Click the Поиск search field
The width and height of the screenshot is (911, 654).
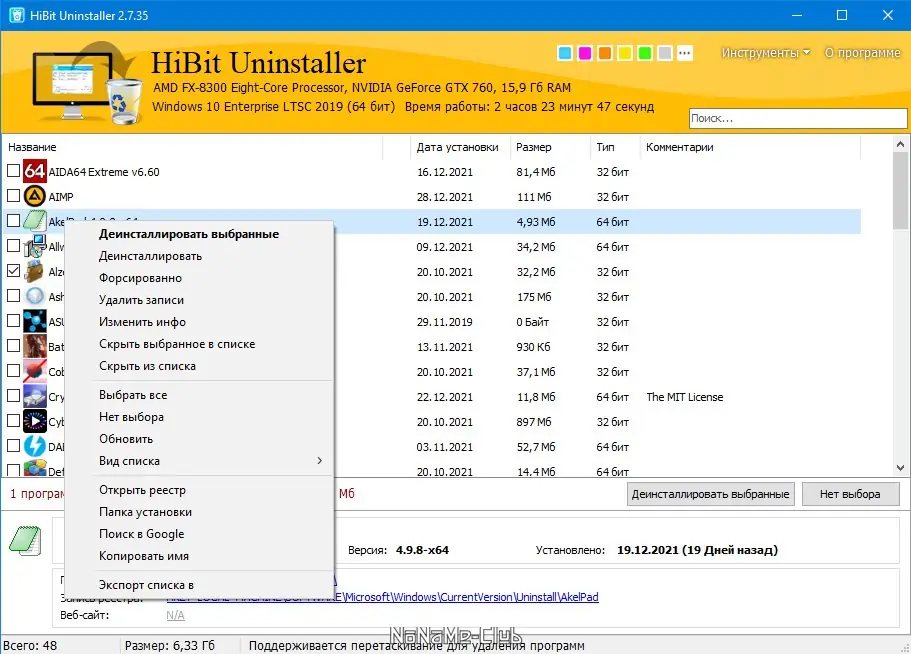[798, 118]
